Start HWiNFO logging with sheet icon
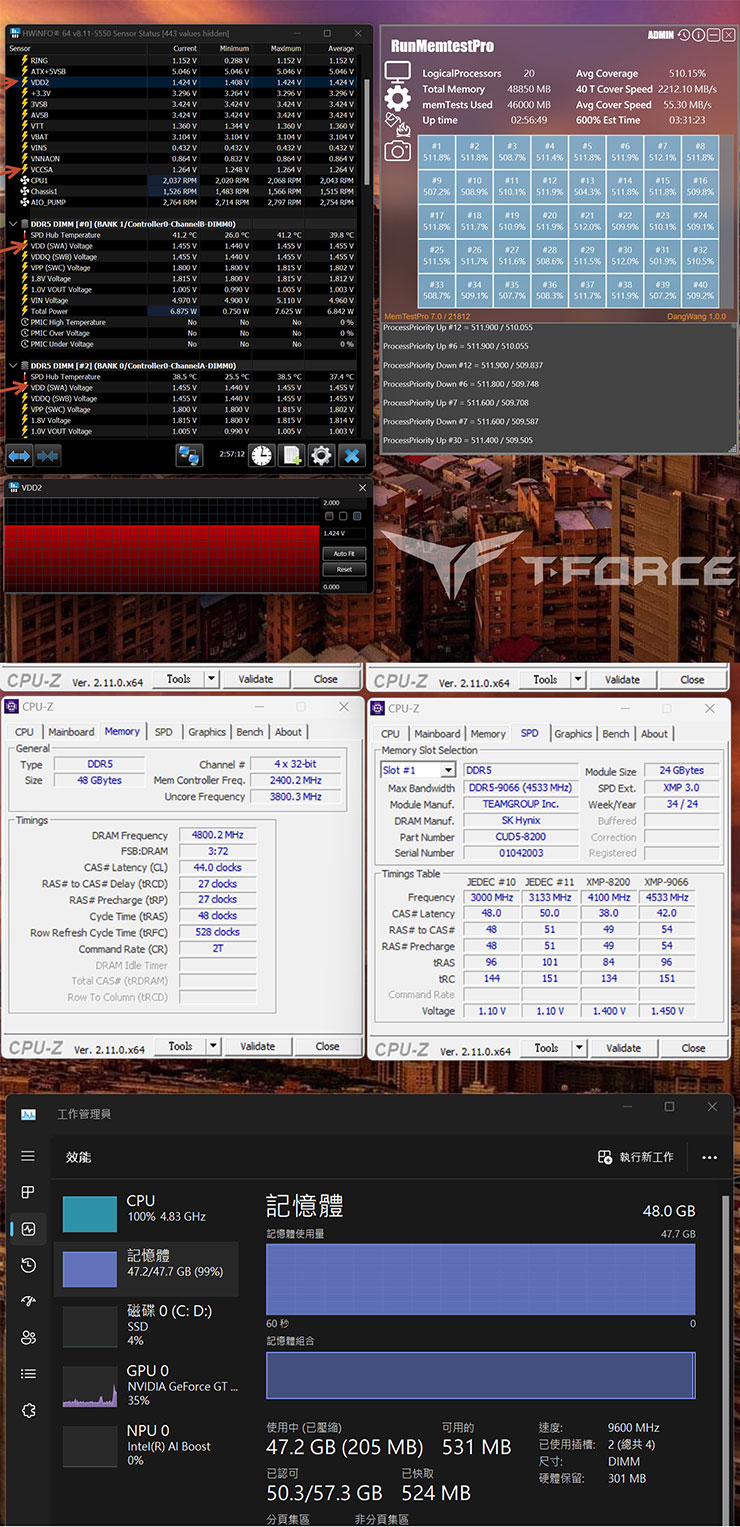The height and width of the screenshot is (1527, 740). pyautogui.click(x=291, y=456)
